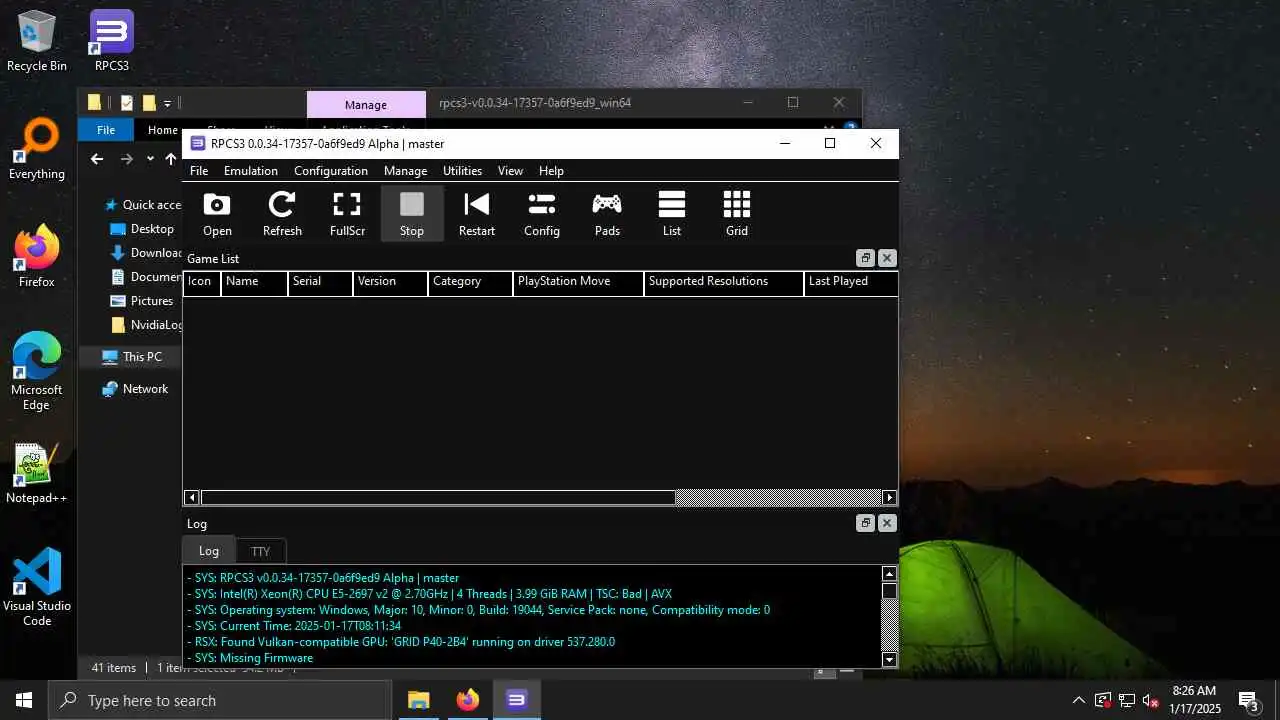Open the Emulation menu
This screenshot has width=1280, height=720.
[x=251, y=171]
